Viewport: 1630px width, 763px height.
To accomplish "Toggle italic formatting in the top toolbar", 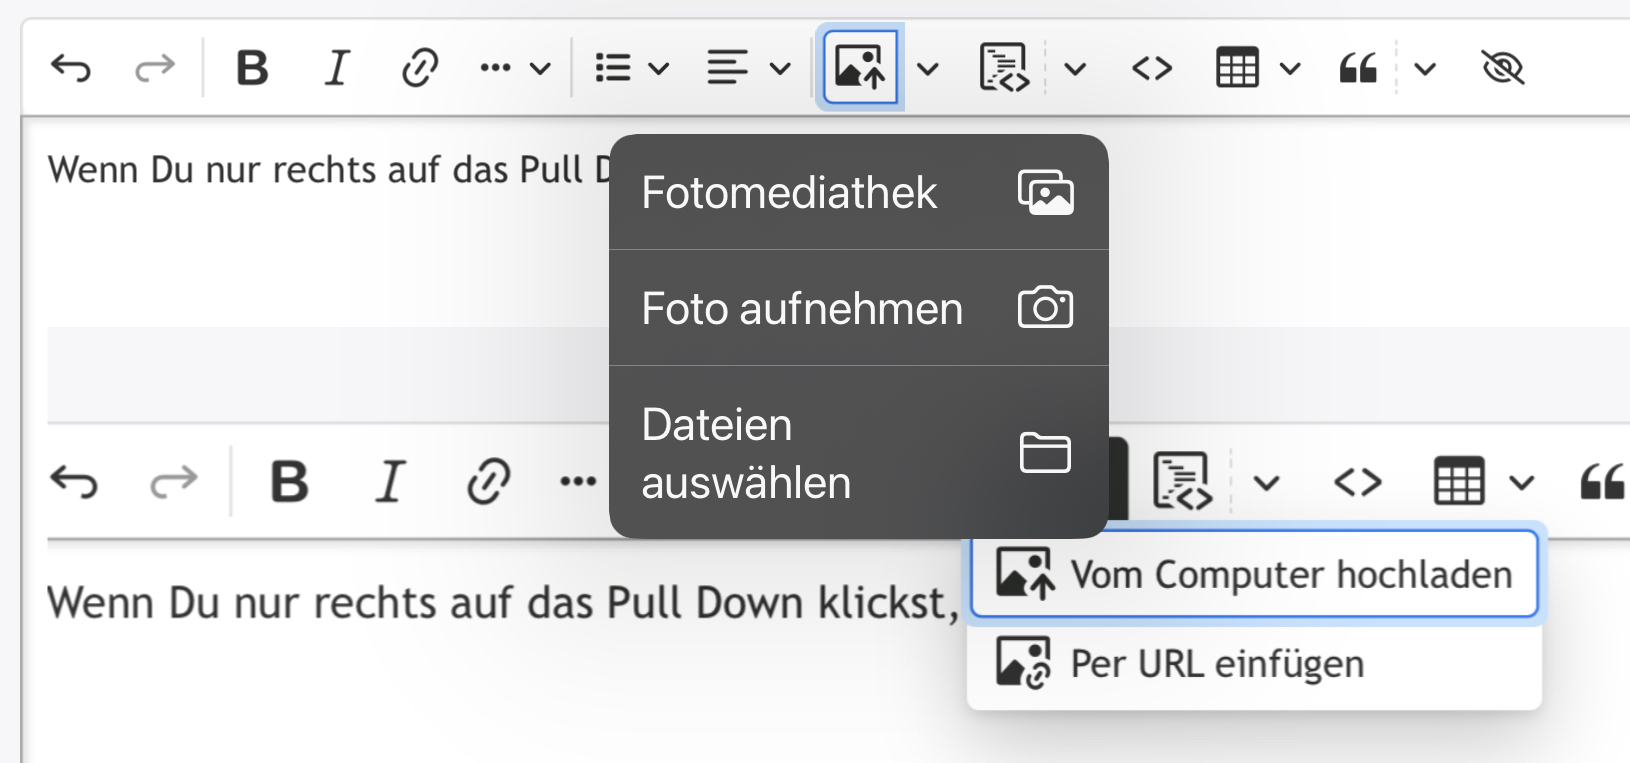I will [x=337, y=69].
